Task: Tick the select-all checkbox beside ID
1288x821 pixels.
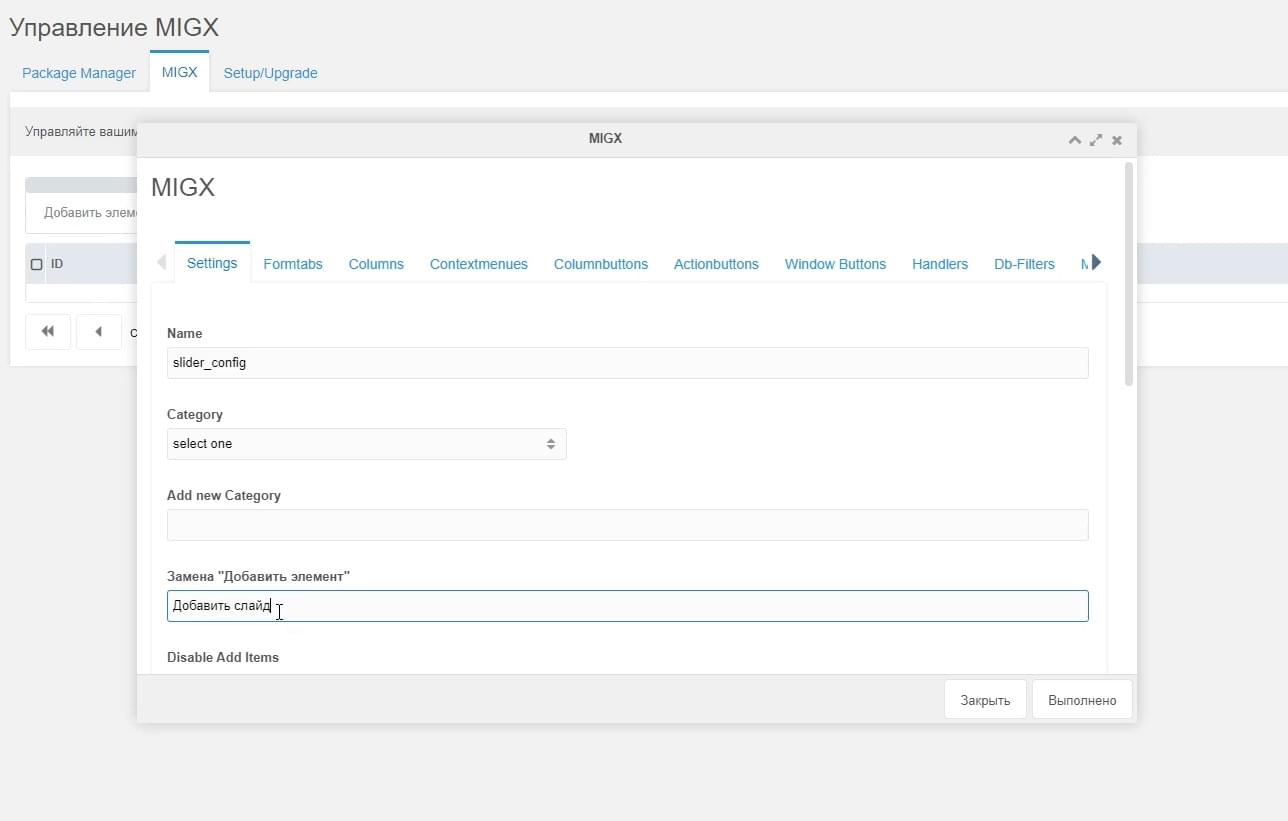Action: pyautogui.click(x=37, y=265)
